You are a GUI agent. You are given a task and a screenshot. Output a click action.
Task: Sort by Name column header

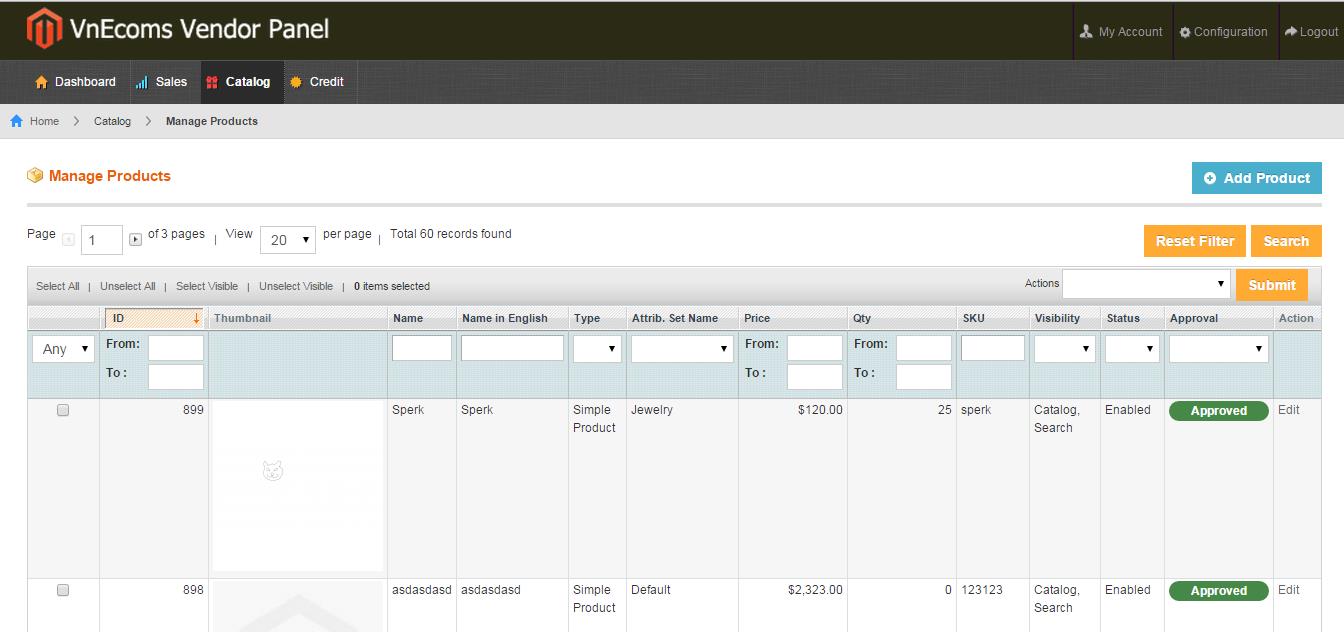tap(408, 318)
